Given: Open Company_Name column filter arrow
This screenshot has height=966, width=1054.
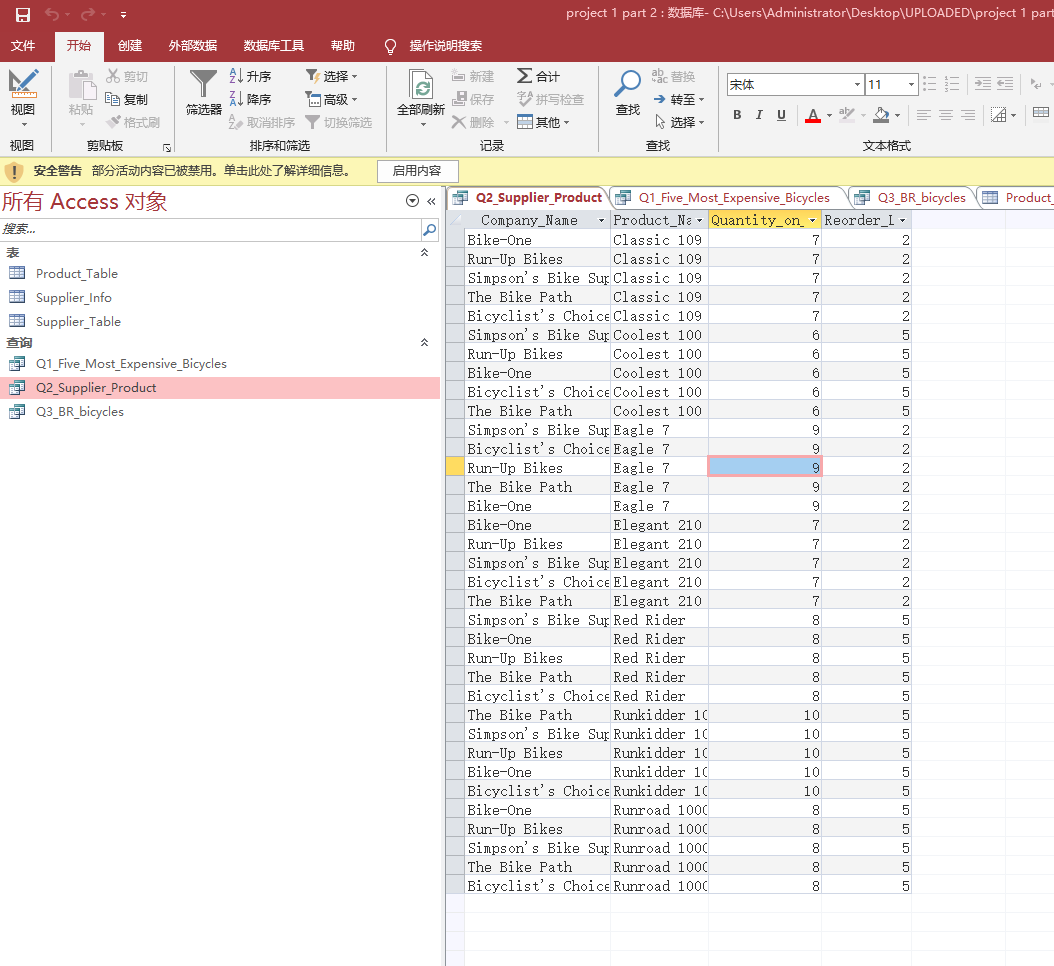Looking at the screenshot, I should 601,220.
